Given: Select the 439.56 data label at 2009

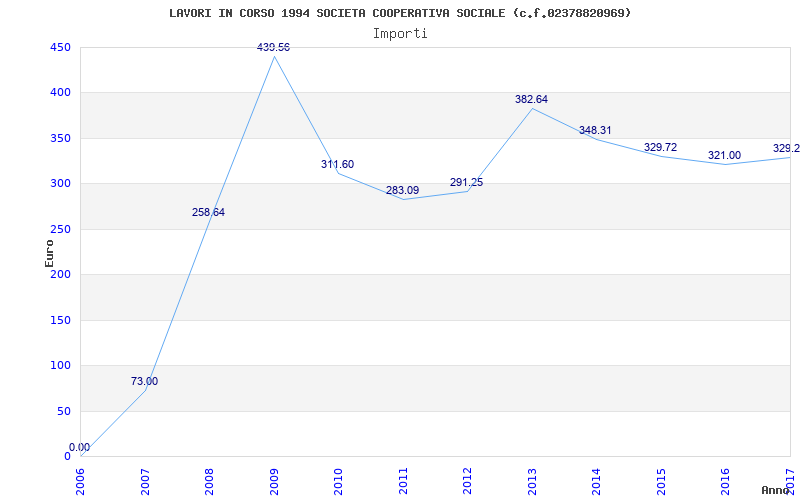Looking at the screenshot, I should click(x=273, y=47).
